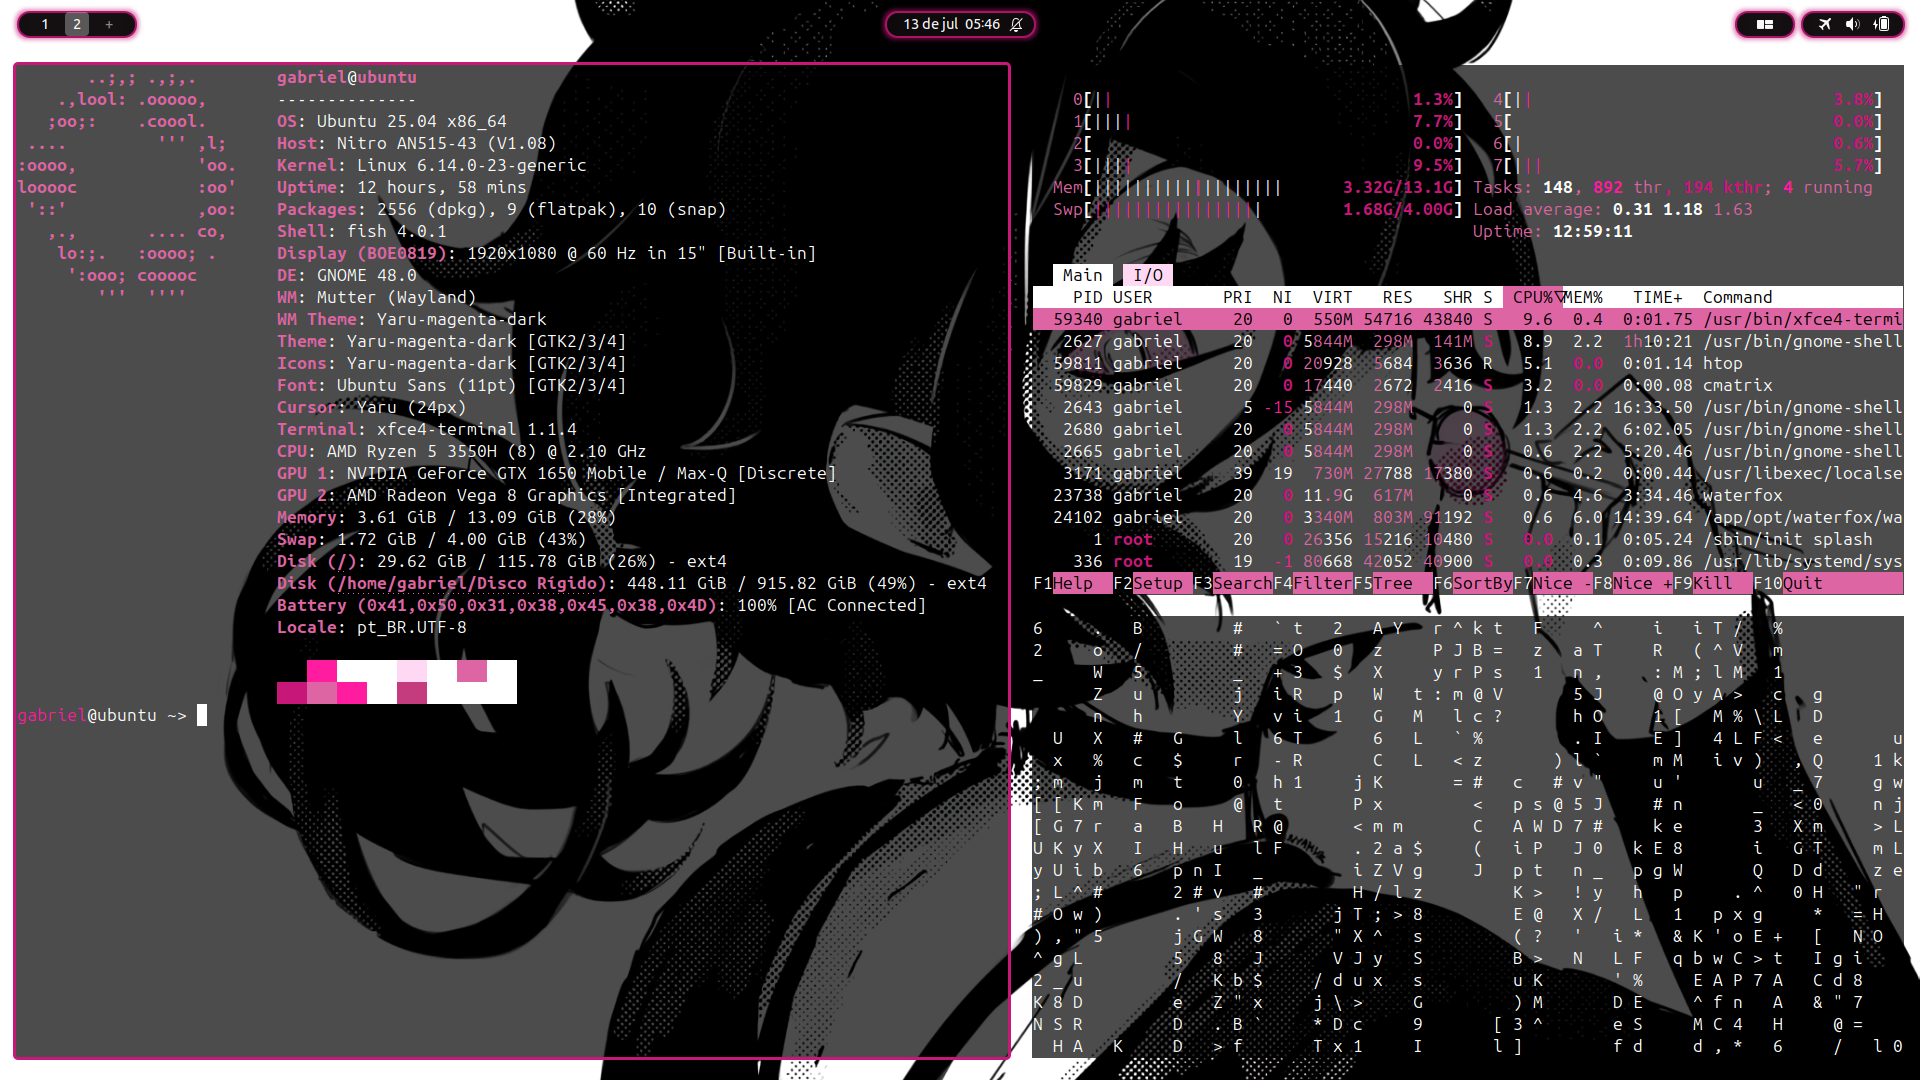Click the CPU% sort column header

pyautogui.click(x=1532, y=297)
